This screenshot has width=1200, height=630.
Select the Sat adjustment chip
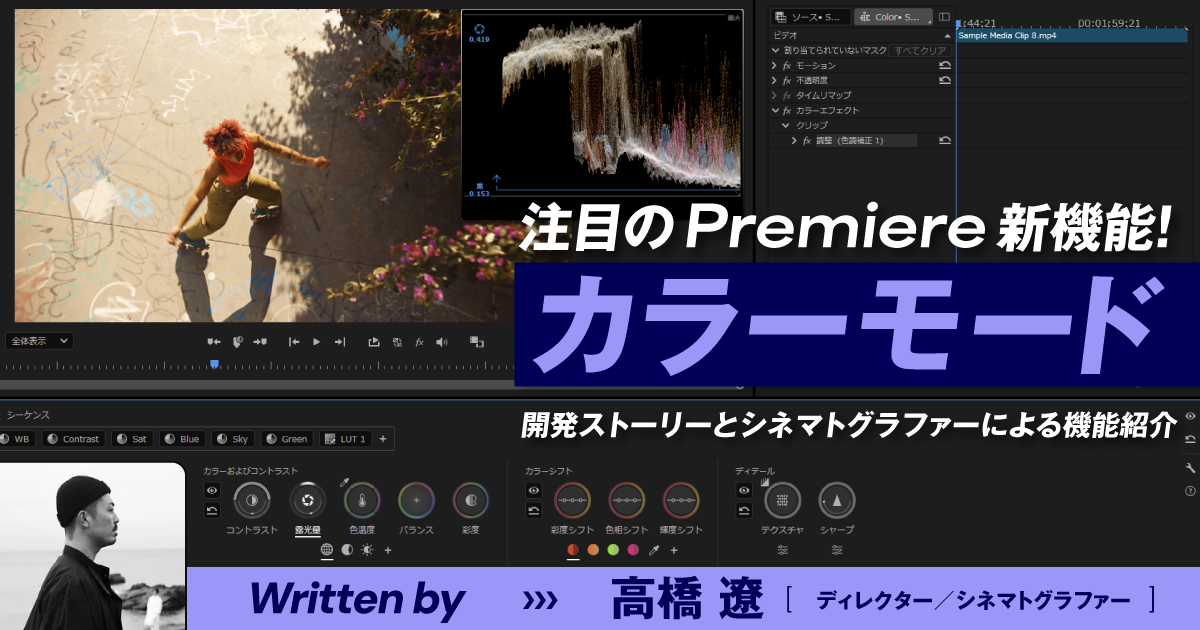[133, 439]
